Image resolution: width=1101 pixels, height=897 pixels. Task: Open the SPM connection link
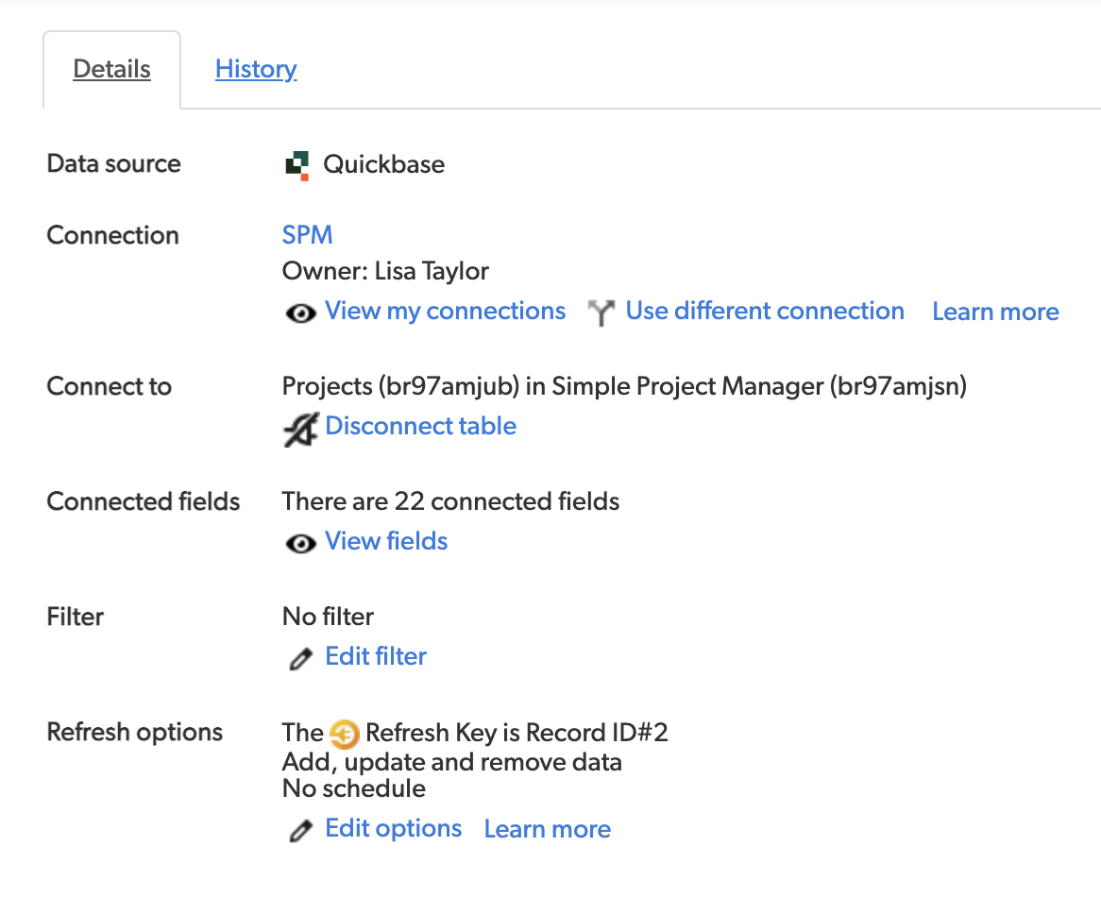click(x=307, y=235)
